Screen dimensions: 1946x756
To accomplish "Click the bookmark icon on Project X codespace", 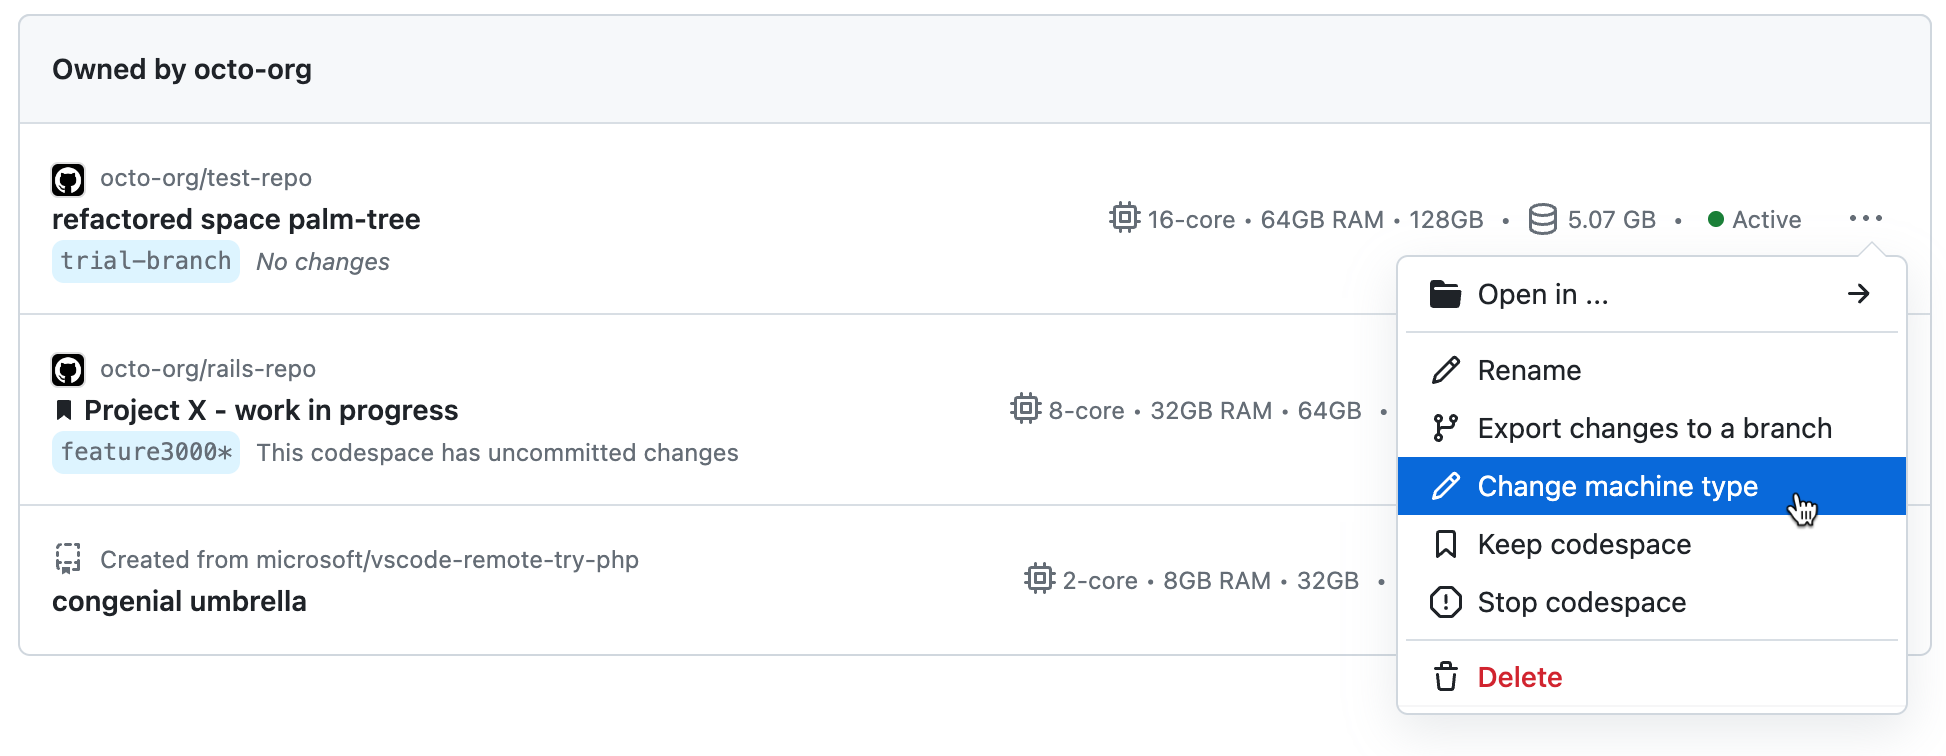I will point(64,409).
